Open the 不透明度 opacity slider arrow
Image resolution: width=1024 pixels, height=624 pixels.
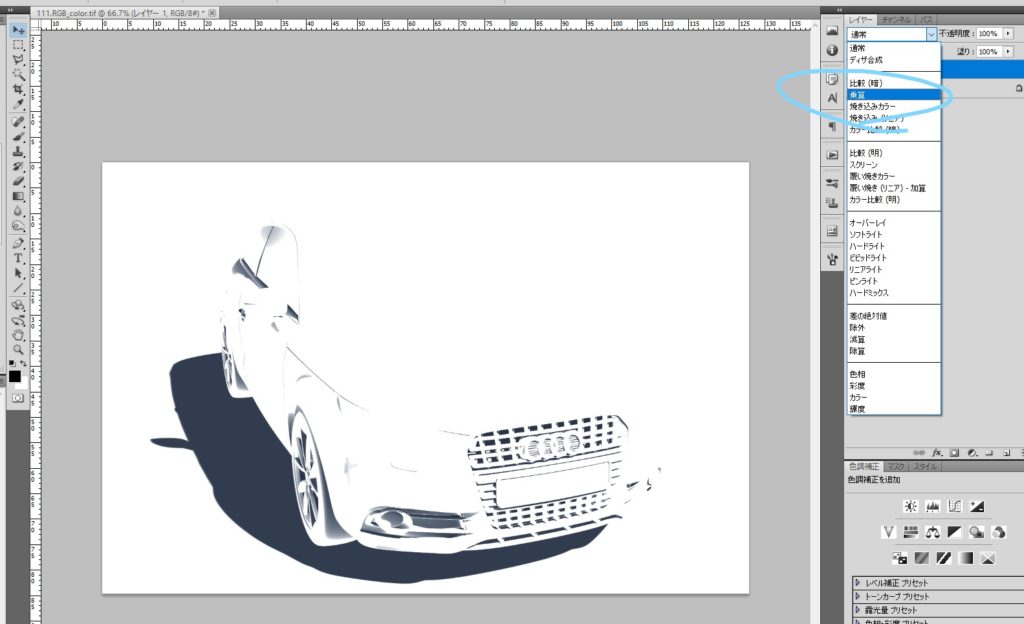[1008, 34]
